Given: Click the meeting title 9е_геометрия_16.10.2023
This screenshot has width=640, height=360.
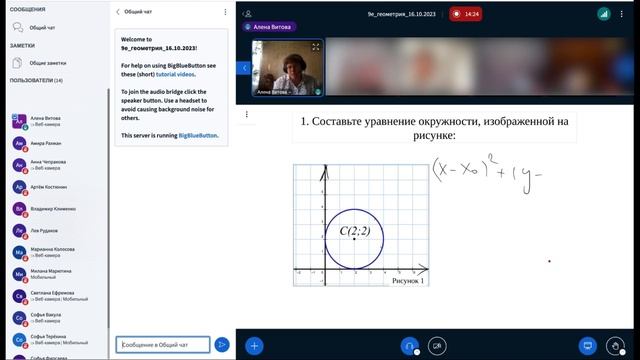Looking at the screenshot, I should [401, 14].
